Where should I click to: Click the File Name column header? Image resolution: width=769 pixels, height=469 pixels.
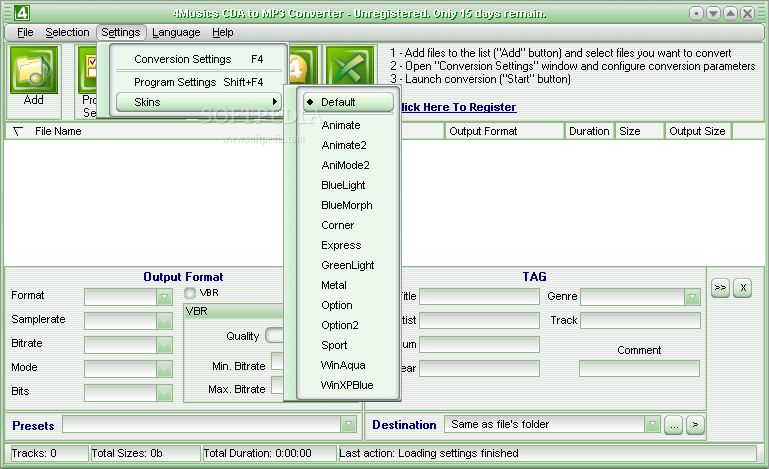point(58,131)
